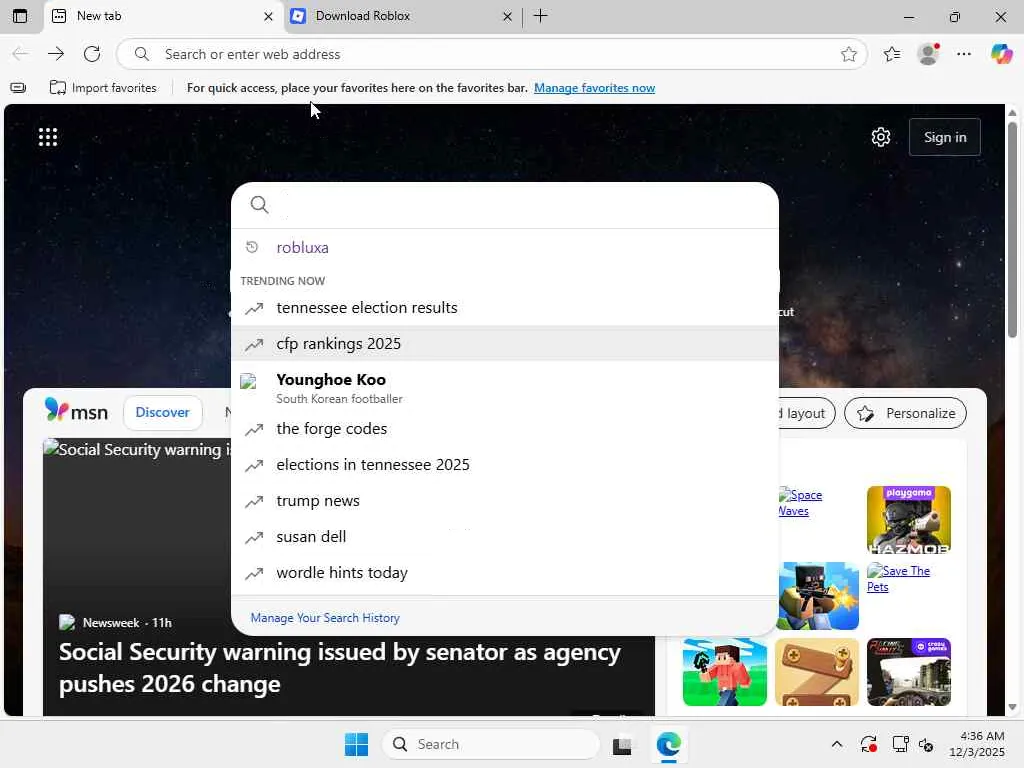Pick the trump news suggestion
1024x768 pixels.
pos(505,501)
